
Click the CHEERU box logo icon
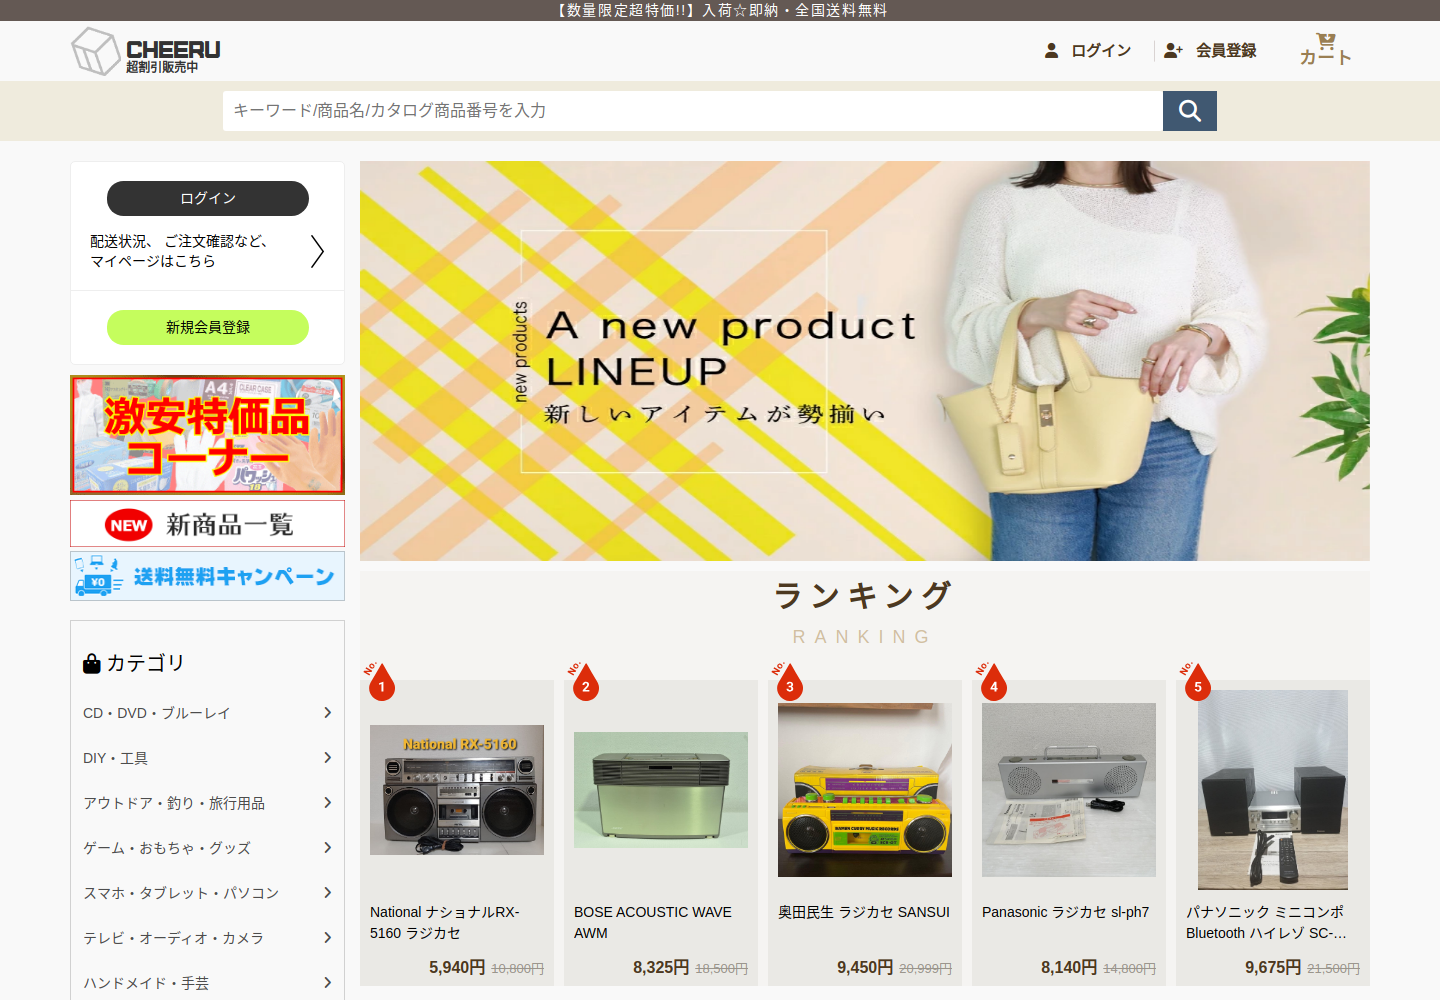point(96,51)
